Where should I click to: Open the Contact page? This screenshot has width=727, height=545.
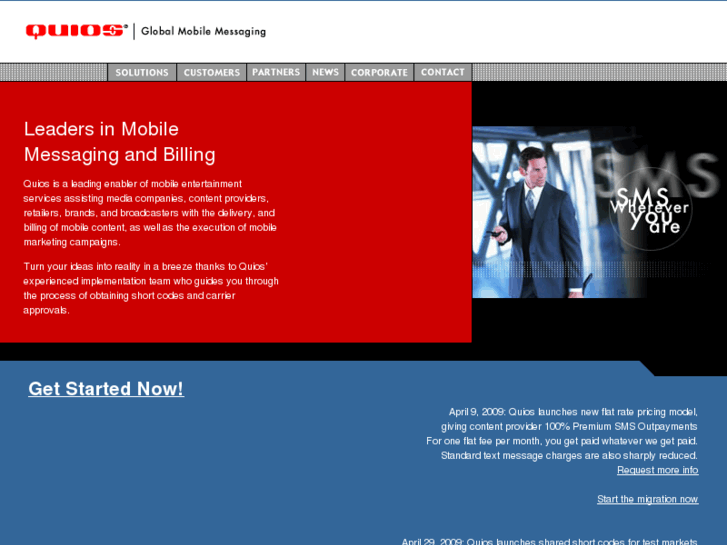pos(443,72)
